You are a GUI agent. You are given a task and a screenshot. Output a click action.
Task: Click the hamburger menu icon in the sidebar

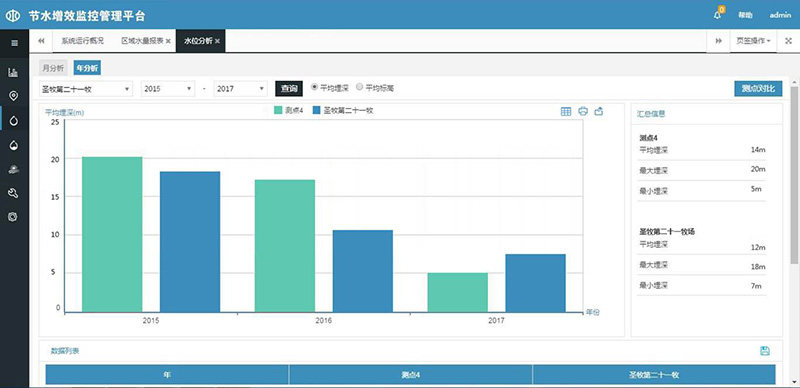pyautogui.click(x=14, y=43)
